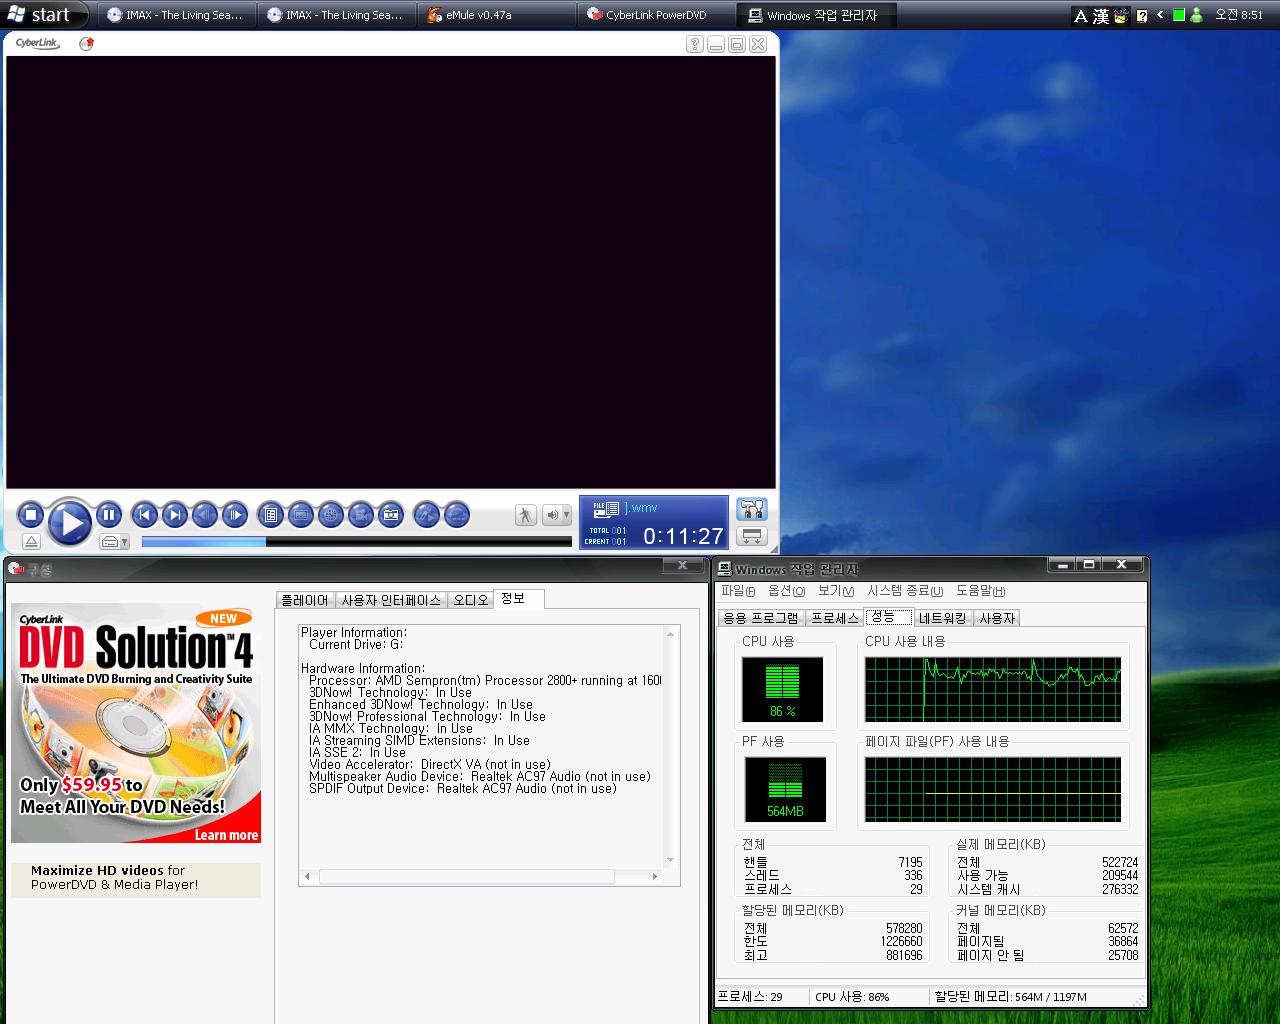Switch to the 오디오 tab in configuration
The height and width of the screenshot is (1024, 1280).
470,600
